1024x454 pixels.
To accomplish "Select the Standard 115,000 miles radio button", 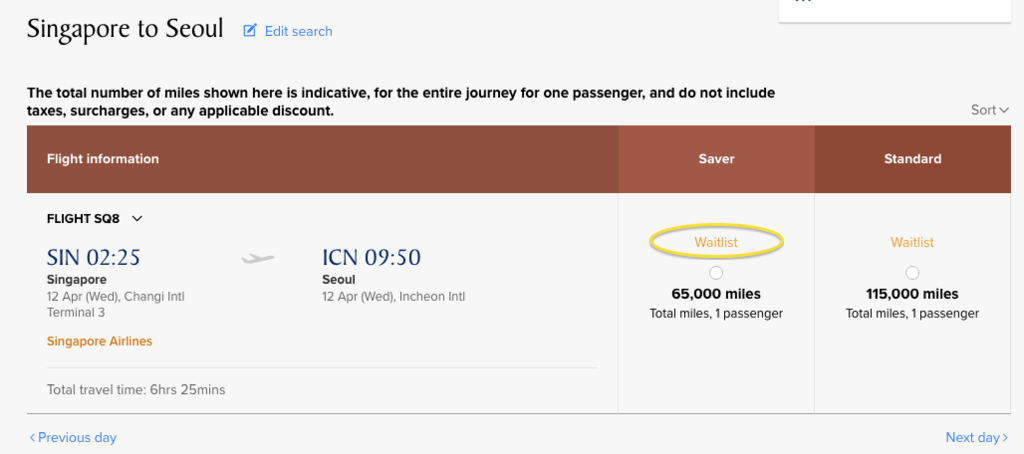I will 912,273.
